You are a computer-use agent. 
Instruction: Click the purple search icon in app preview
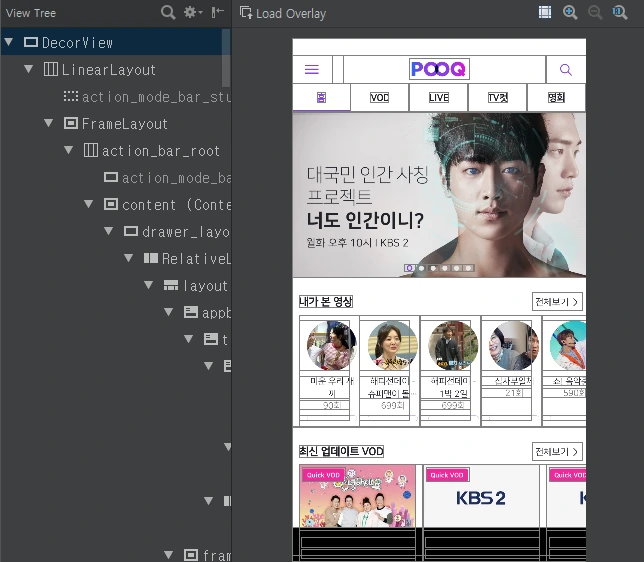point(566,69)
